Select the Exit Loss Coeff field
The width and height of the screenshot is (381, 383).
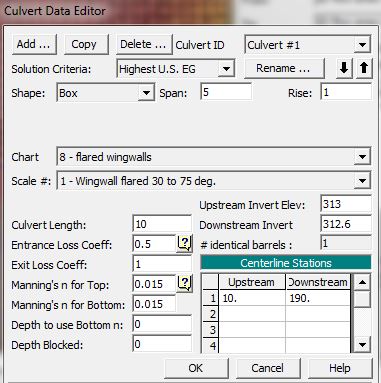click(x=162, y=264)
